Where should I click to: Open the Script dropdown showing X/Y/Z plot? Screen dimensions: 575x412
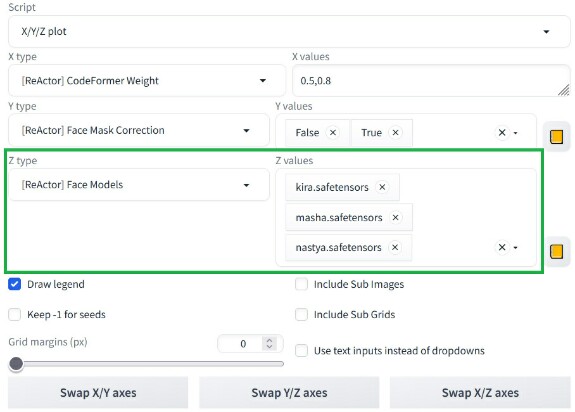tap(289, 32)
